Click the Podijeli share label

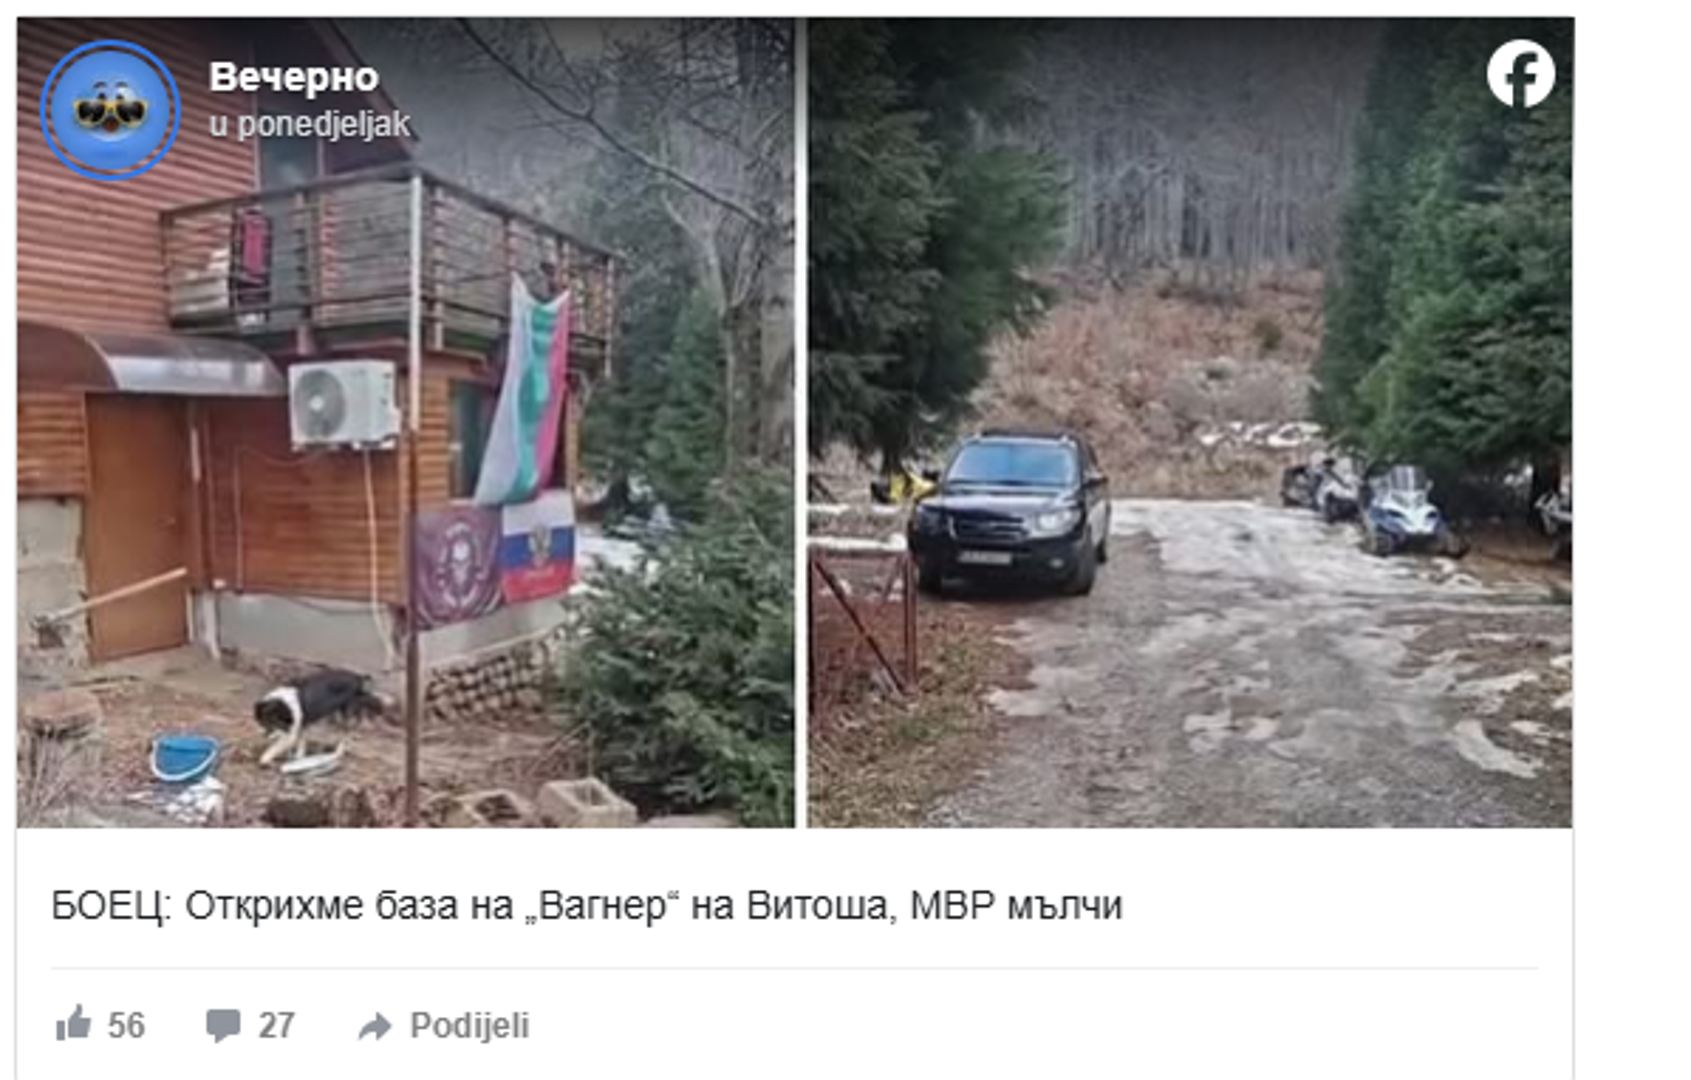pos(469,1025)
